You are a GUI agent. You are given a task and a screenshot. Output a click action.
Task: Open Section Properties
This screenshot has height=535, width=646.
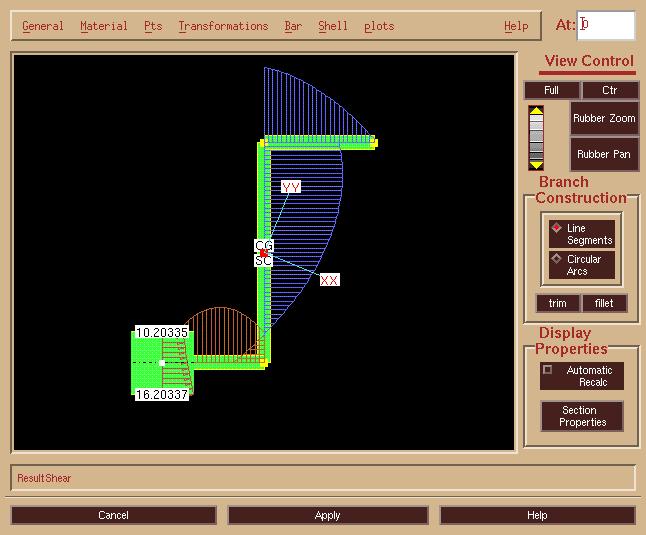582,416
